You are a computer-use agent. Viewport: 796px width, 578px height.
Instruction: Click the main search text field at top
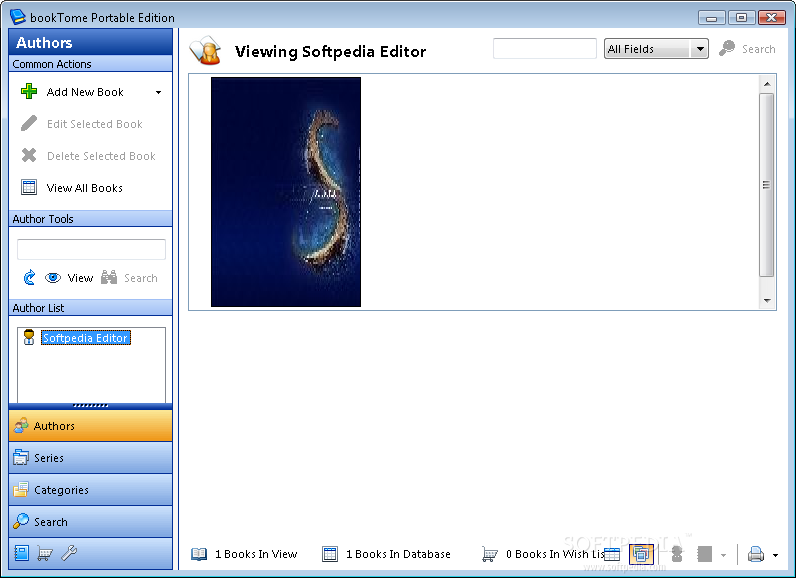pyautogui.click(x=545, y=49)
